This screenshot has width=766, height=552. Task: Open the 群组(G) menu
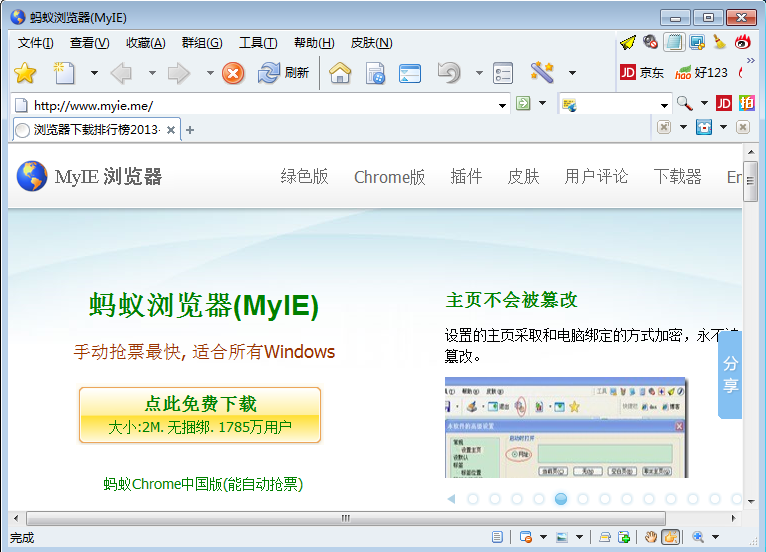202,43
